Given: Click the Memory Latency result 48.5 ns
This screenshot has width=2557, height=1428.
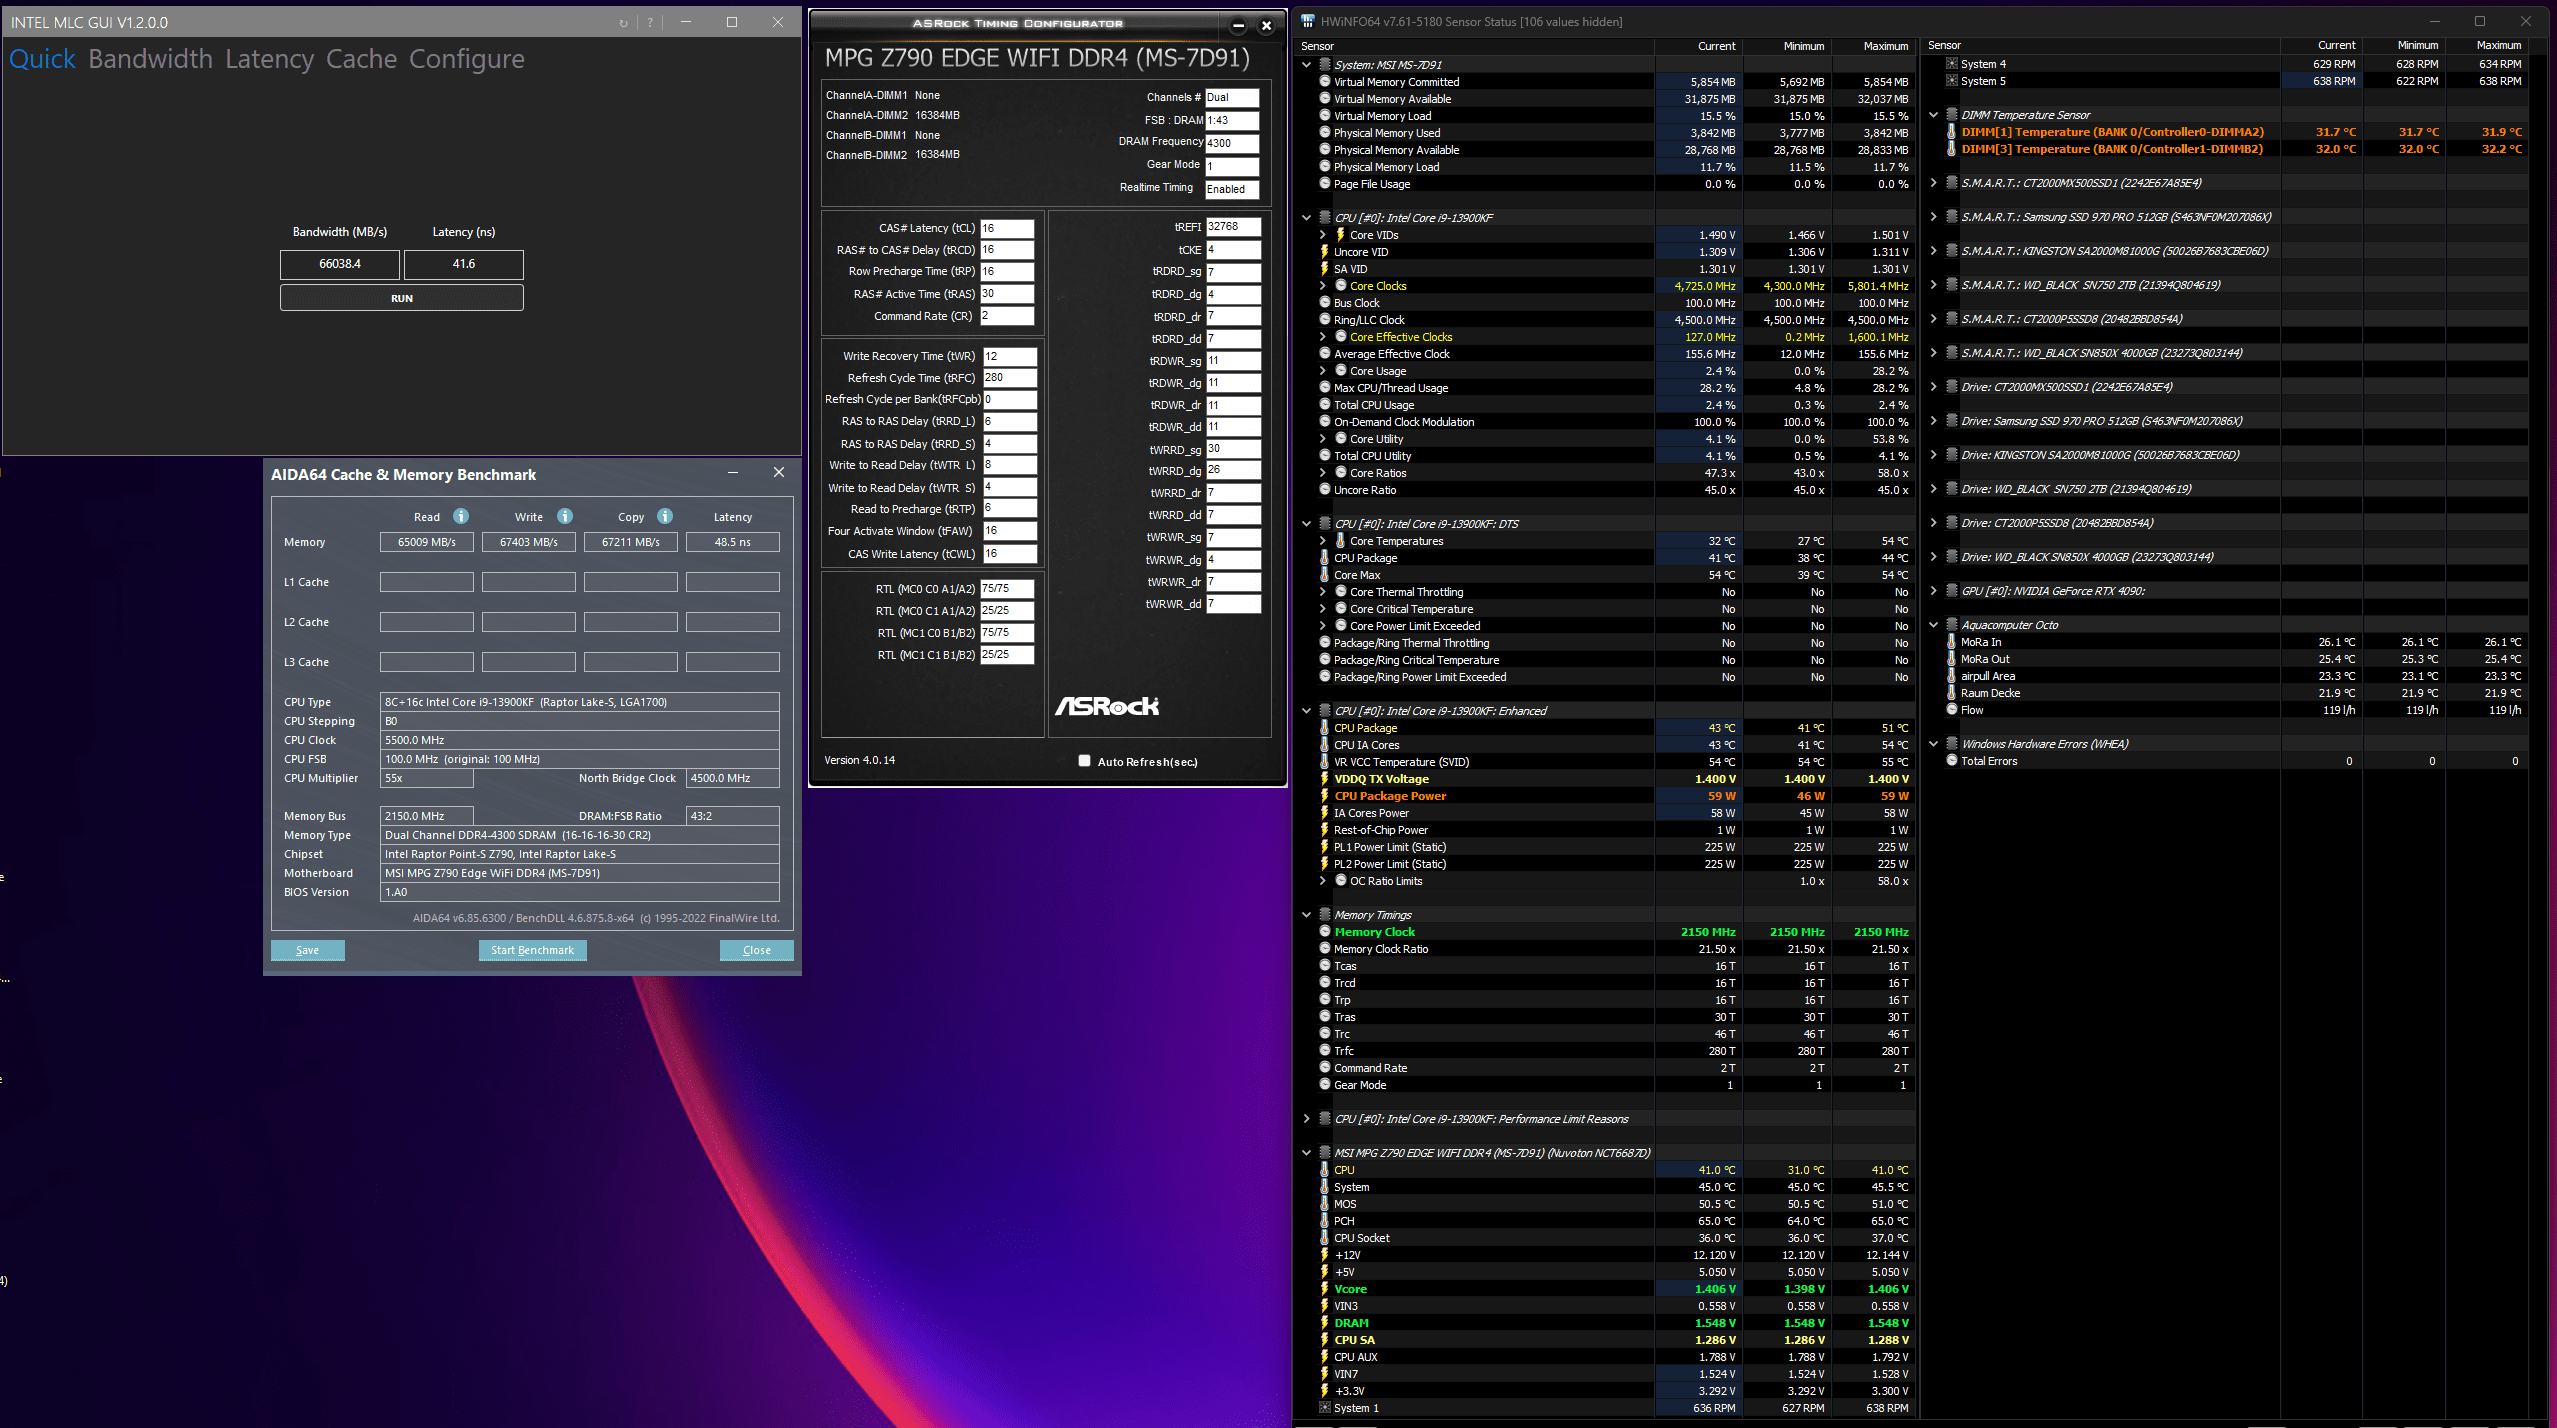Looking at the screenshot, I should [732, 542].
